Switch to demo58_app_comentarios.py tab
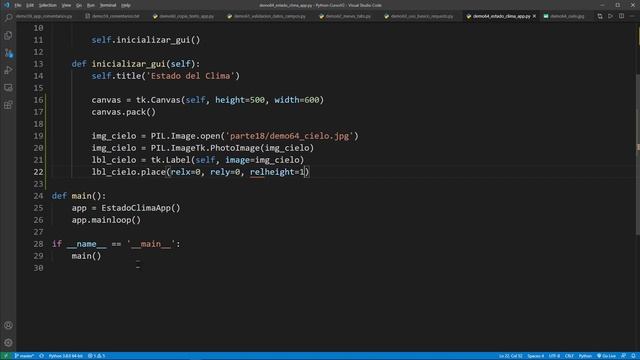Image resolution: width=640 pixels, height=360 pixels. click(44, 16)
